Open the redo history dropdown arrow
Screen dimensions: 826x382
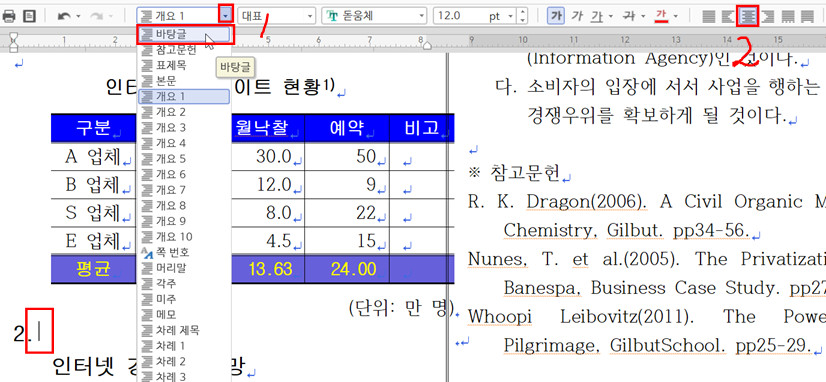click(x=111, y=16)
